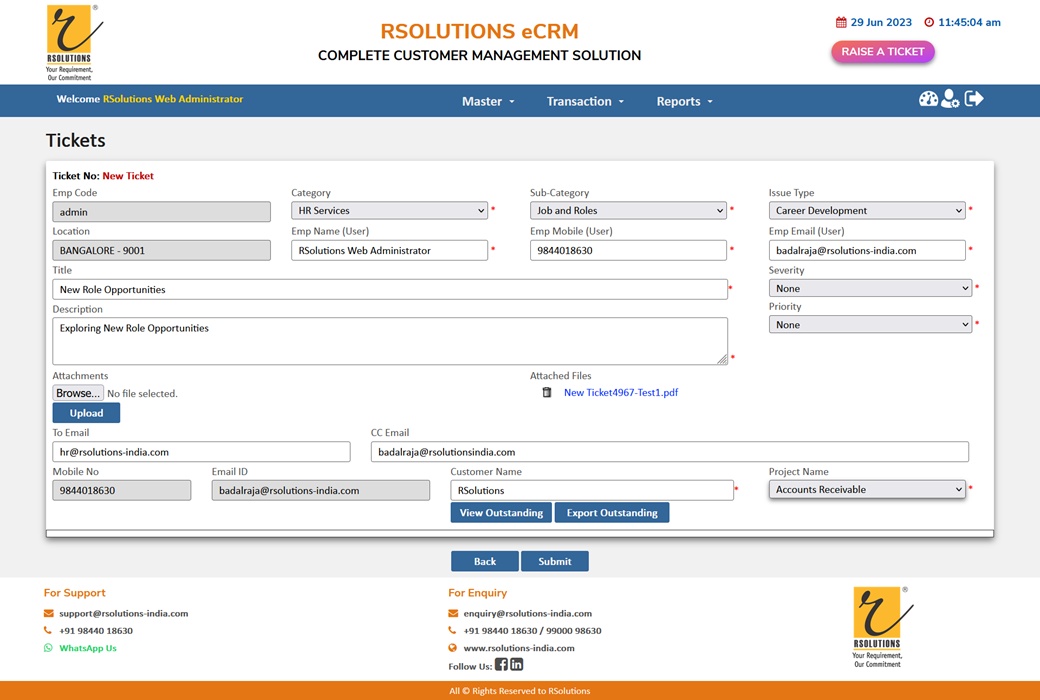Click the logout arrow icon
This screenshot has height=700, width=1040.
pyautogui.click(x=974, y=98)
